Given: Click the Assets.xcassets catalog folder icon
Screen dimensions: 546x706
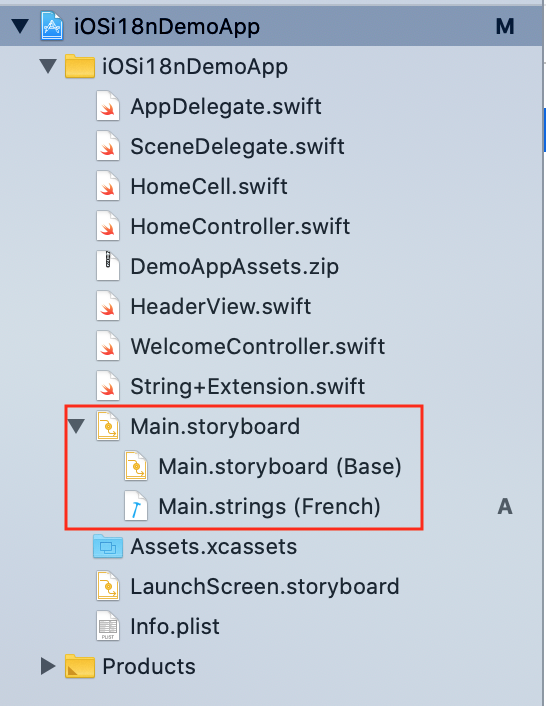Looking at the screenshot, I should (x=108, y=546).
